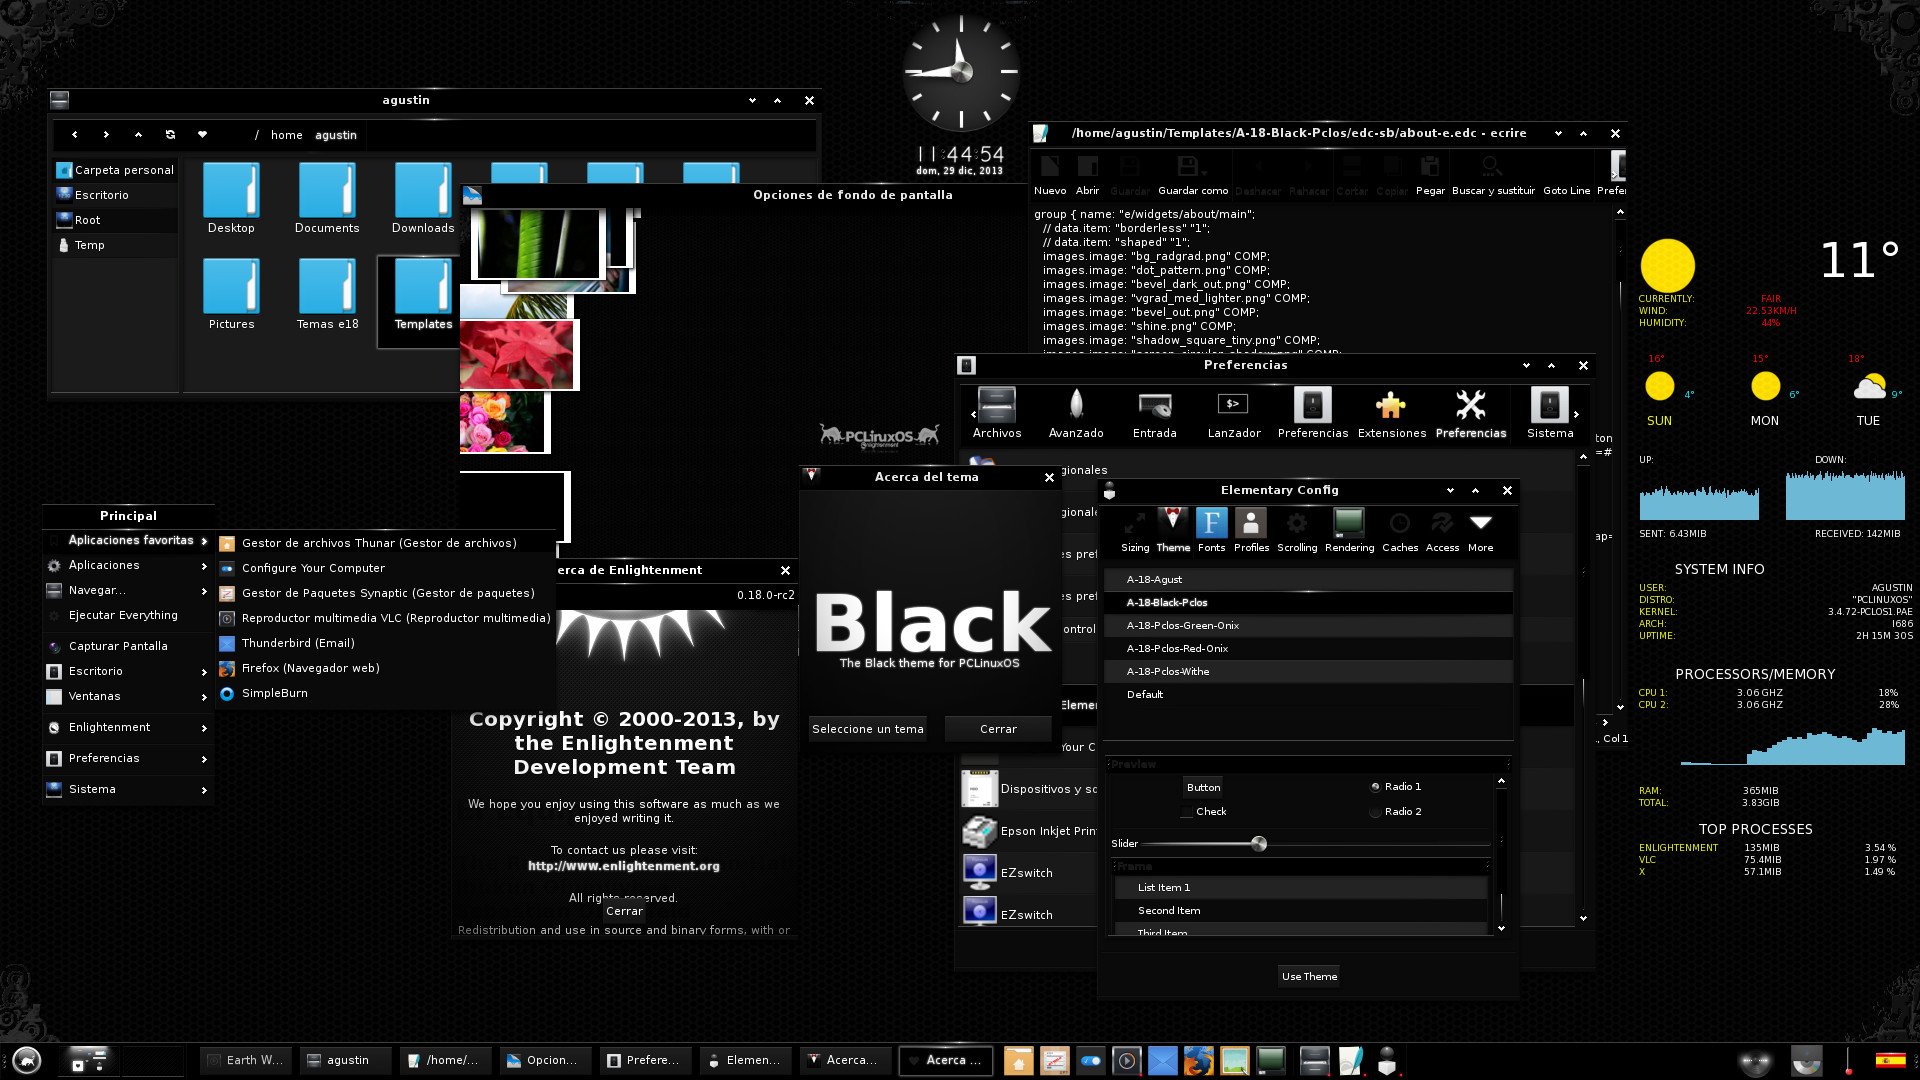
Task: Open the enlightenment.org link
Action: tap(623, 867)
